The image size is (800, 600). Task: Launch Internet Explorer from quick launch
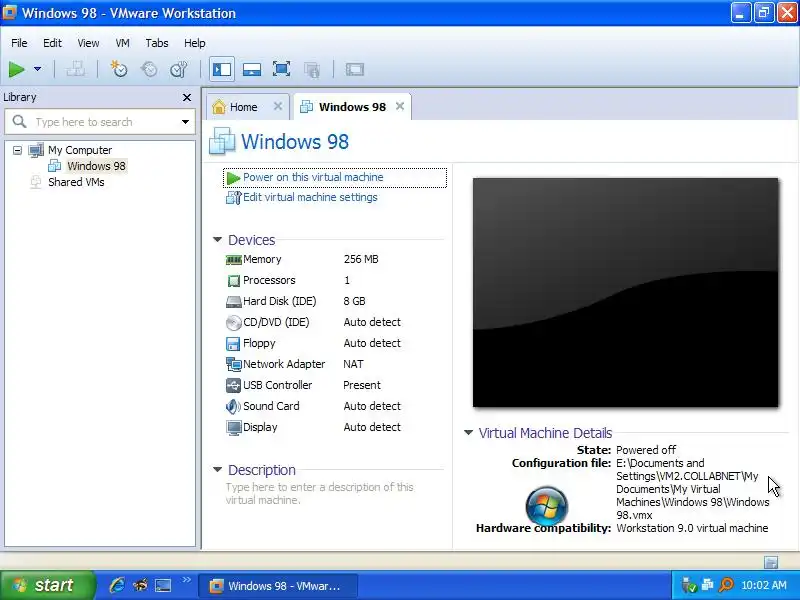click(x=117, y=585)
